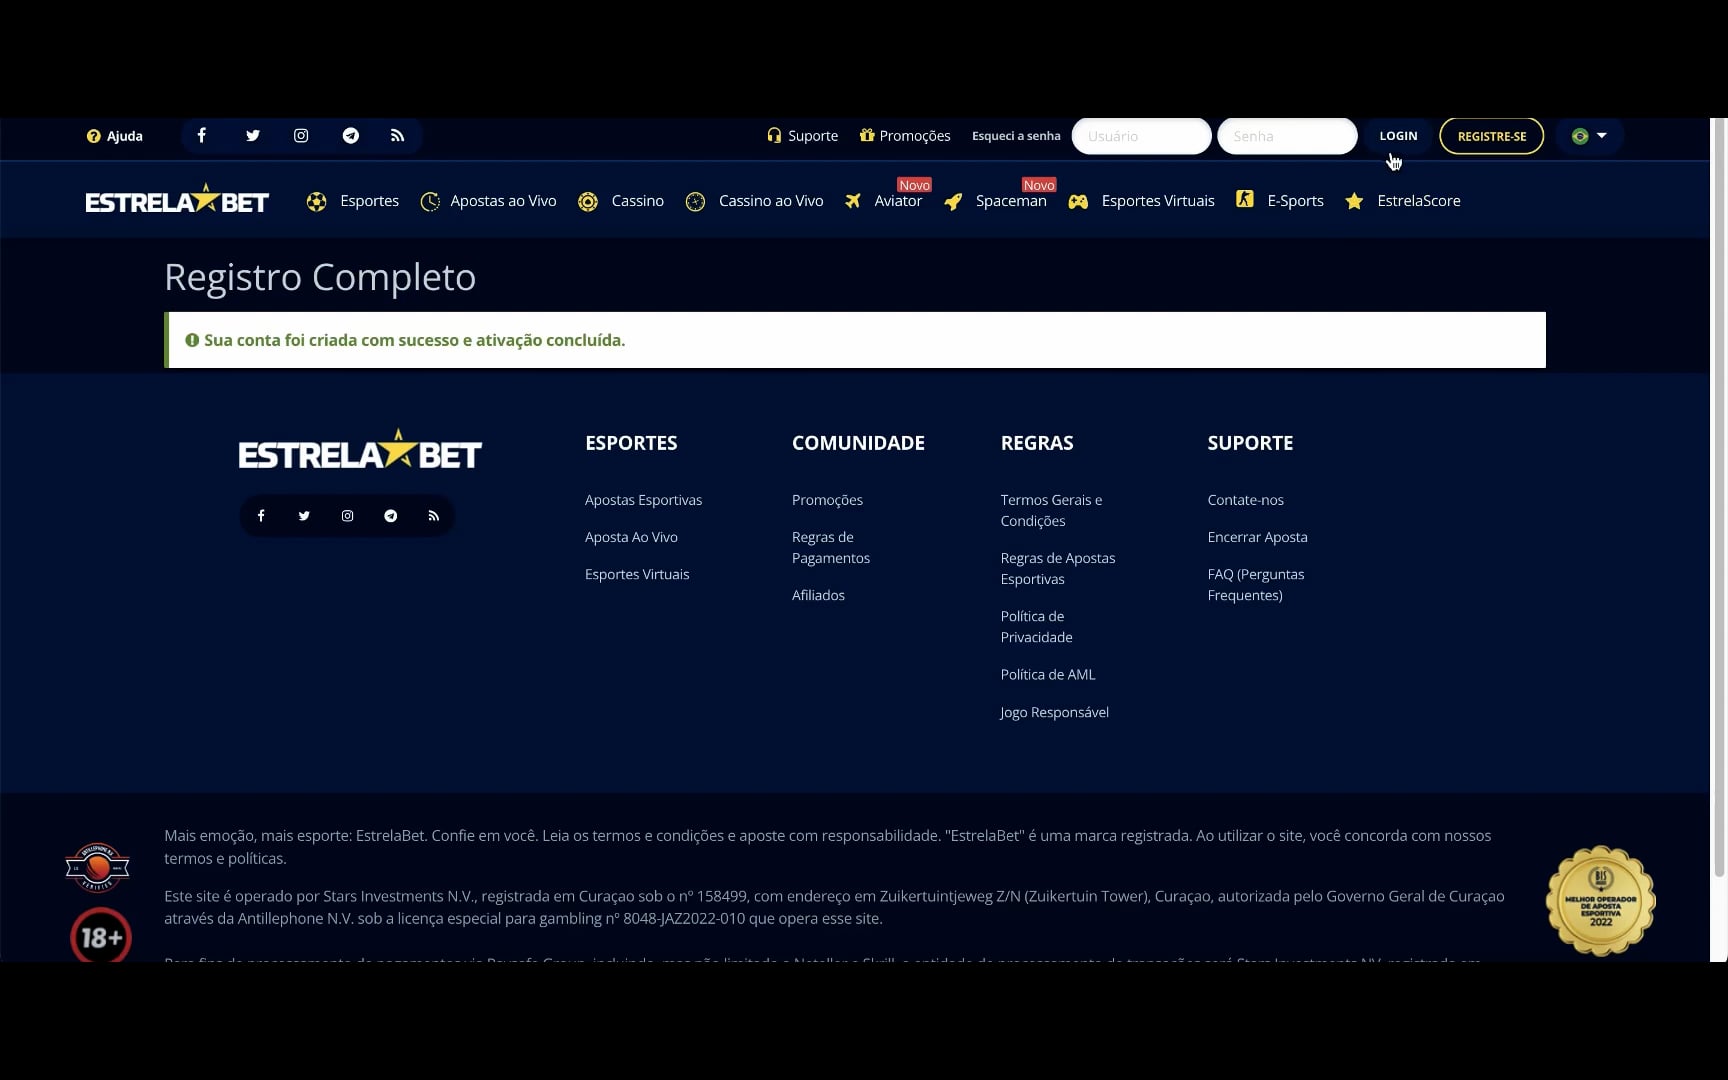This screenshot has height=1080, width=1728.
Task: Open Promoções link under Comunidade
Action: click(x=827, y=500)
